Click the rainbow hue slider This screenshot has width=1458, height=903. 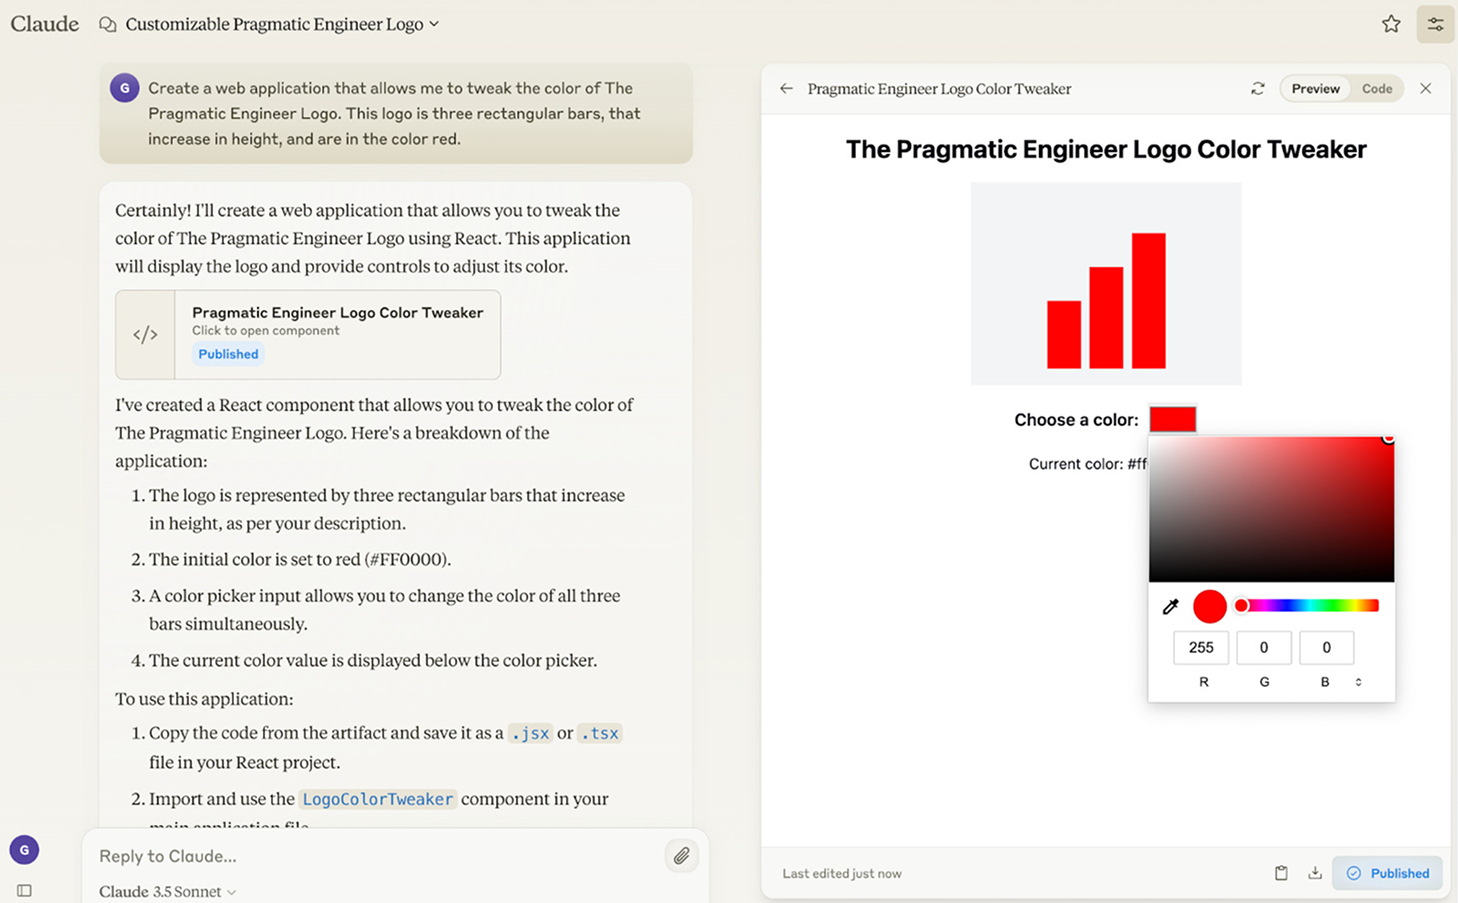1309,606
